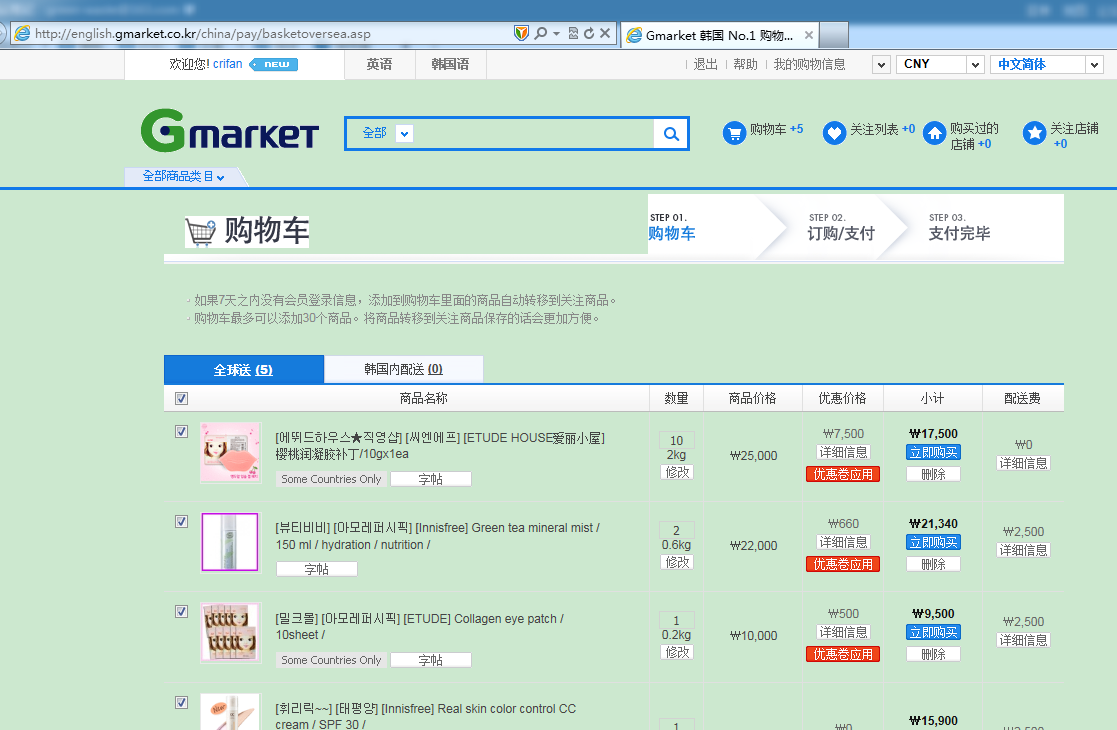The width and height of the screenshot is (1117, 730).
Task: Click the new badge beside crifan
Action: click(x=274, y=64)
